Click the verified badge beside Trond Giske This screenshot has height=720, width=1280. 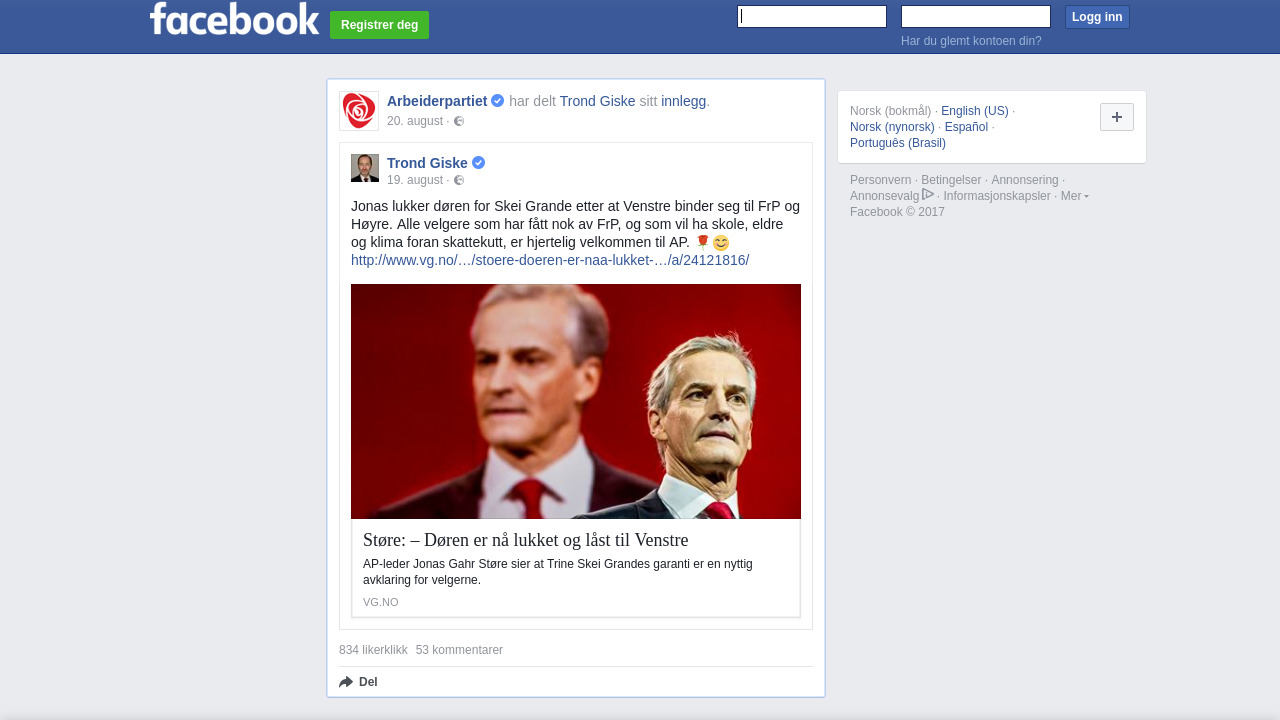[479, 163]
